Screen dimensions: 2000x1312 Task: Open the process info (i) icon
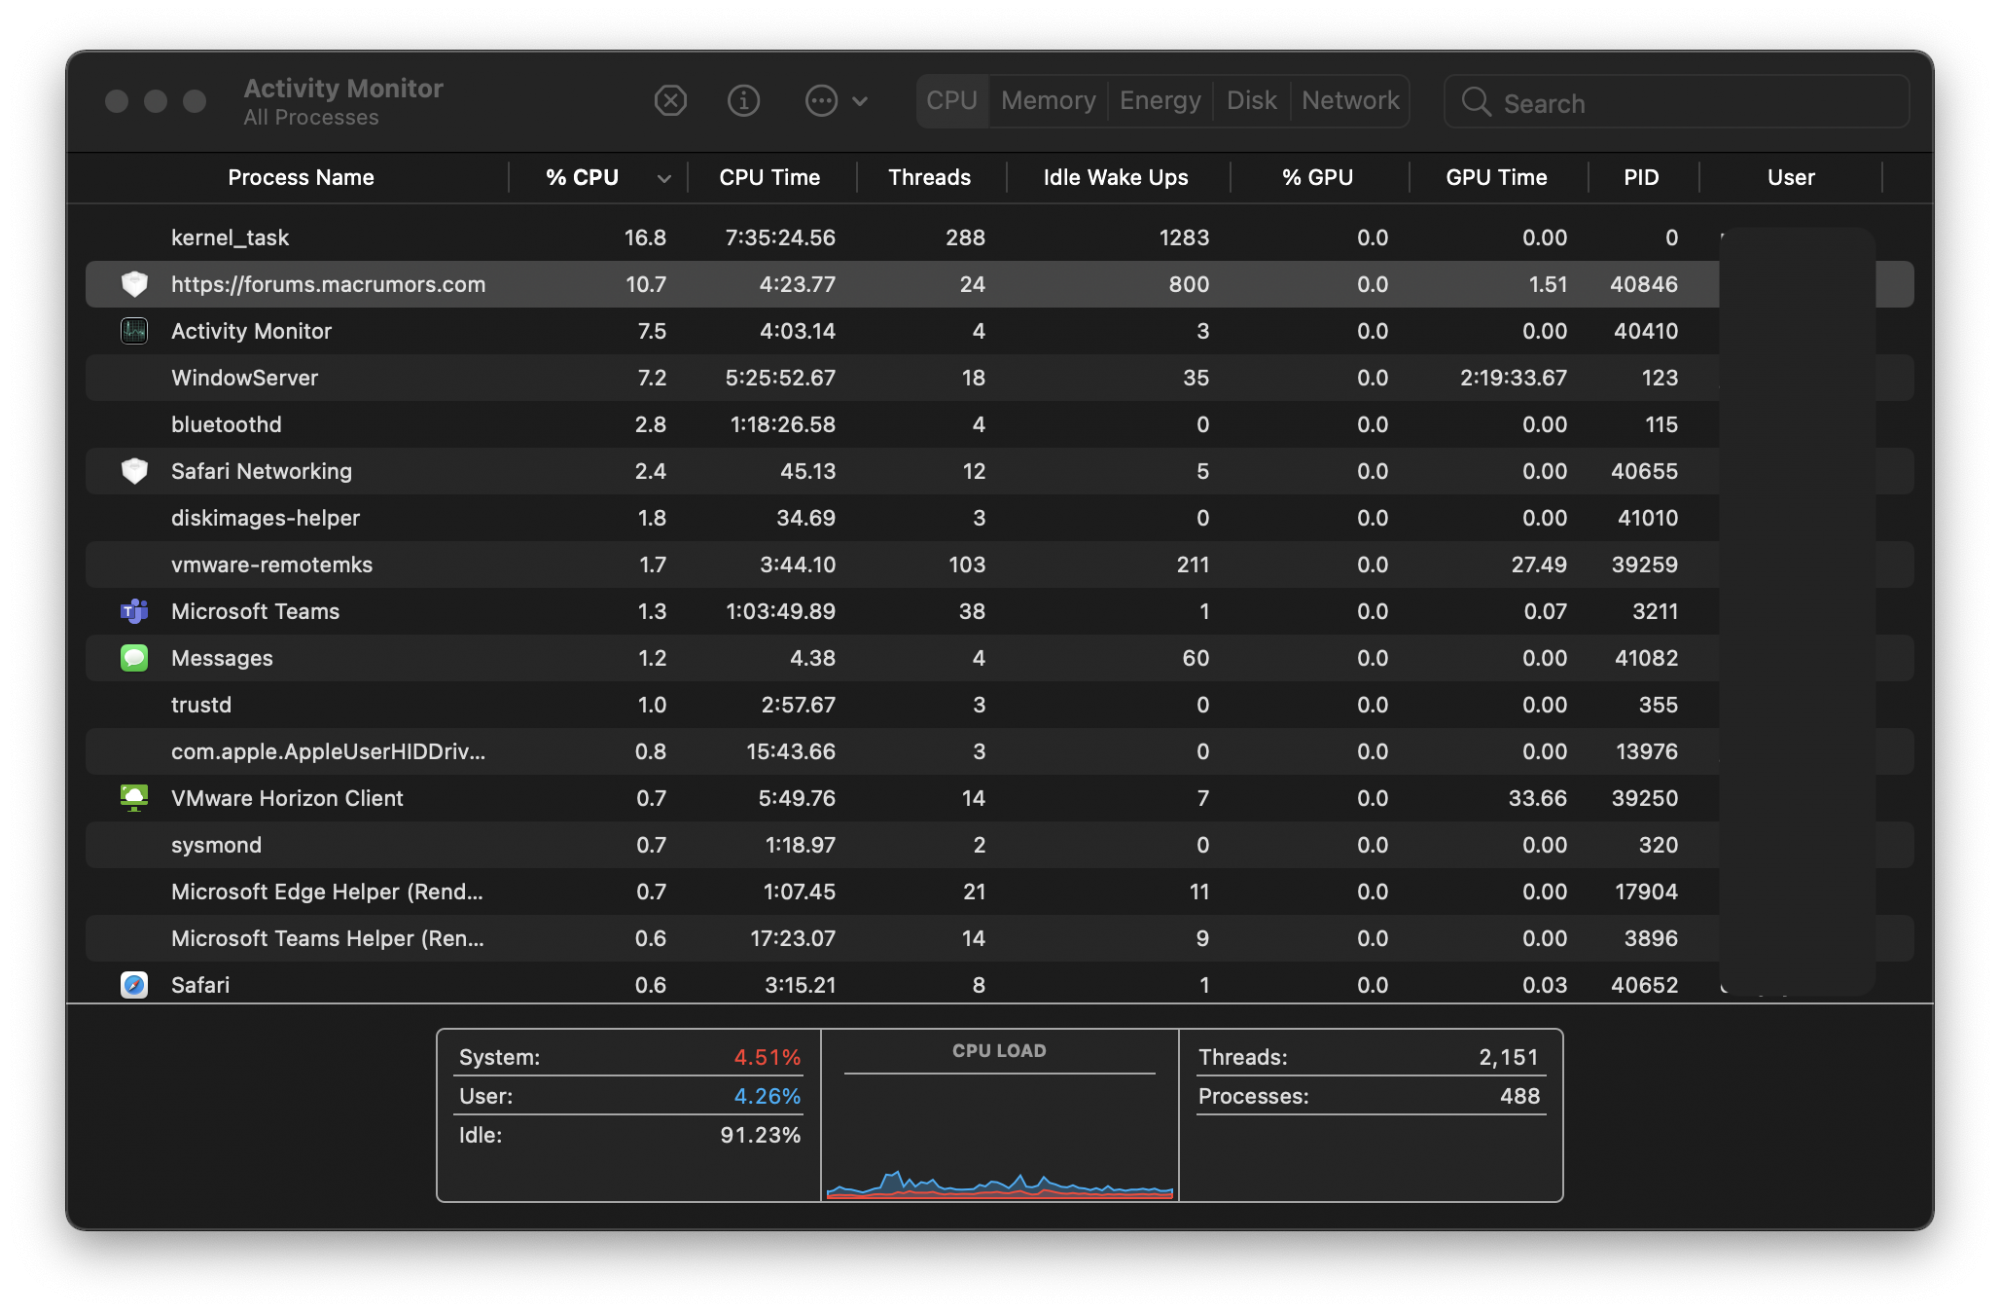743,101
